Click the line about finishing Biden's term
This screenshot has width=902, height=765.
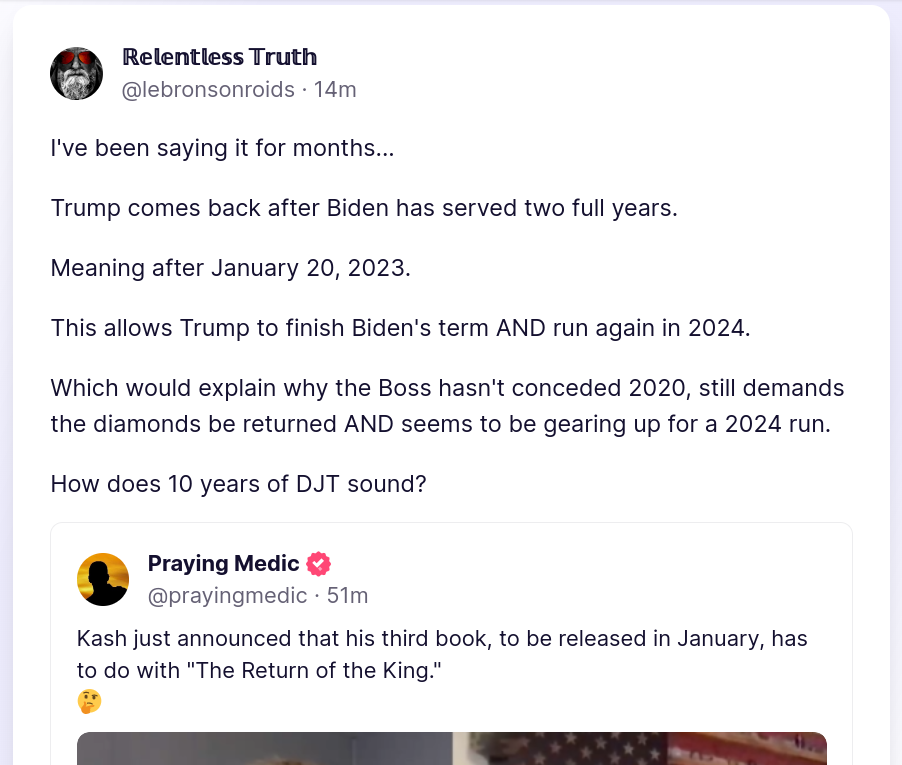tap(400, 327)
